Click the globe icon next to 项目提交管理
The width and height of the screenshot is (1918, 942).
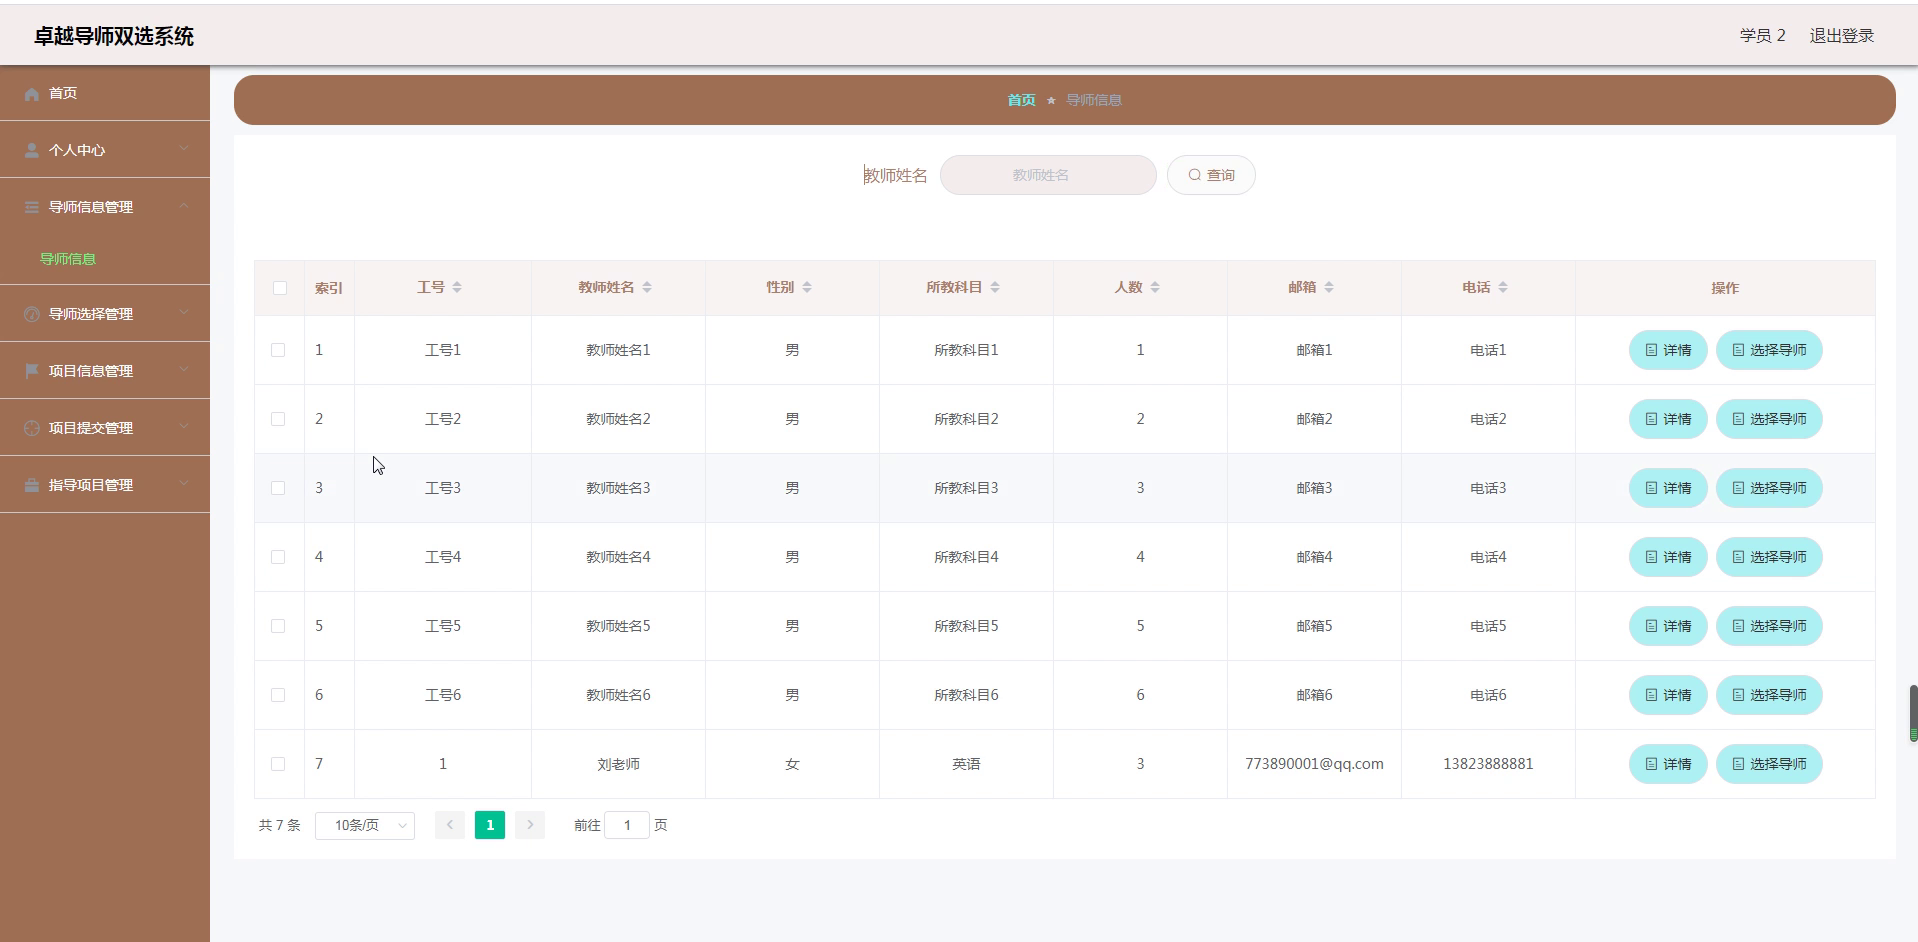(31, 427)
